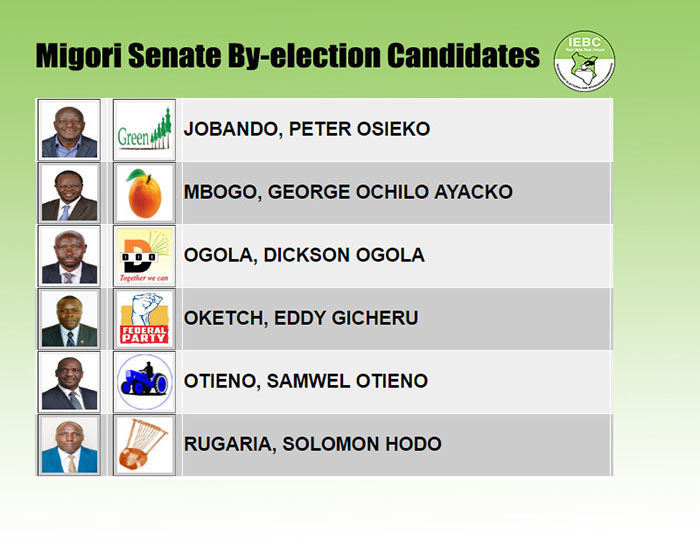Click the orange fruit party symbol
The height and width of the screenshot is (540, 700).
pos(144,193)
